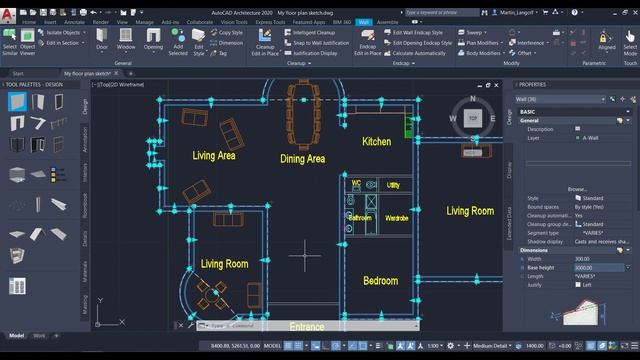The width and height of the screenshot is (640, 360).
Task: Toggle snap mode in status bar
Action: (x=298, y=346)
